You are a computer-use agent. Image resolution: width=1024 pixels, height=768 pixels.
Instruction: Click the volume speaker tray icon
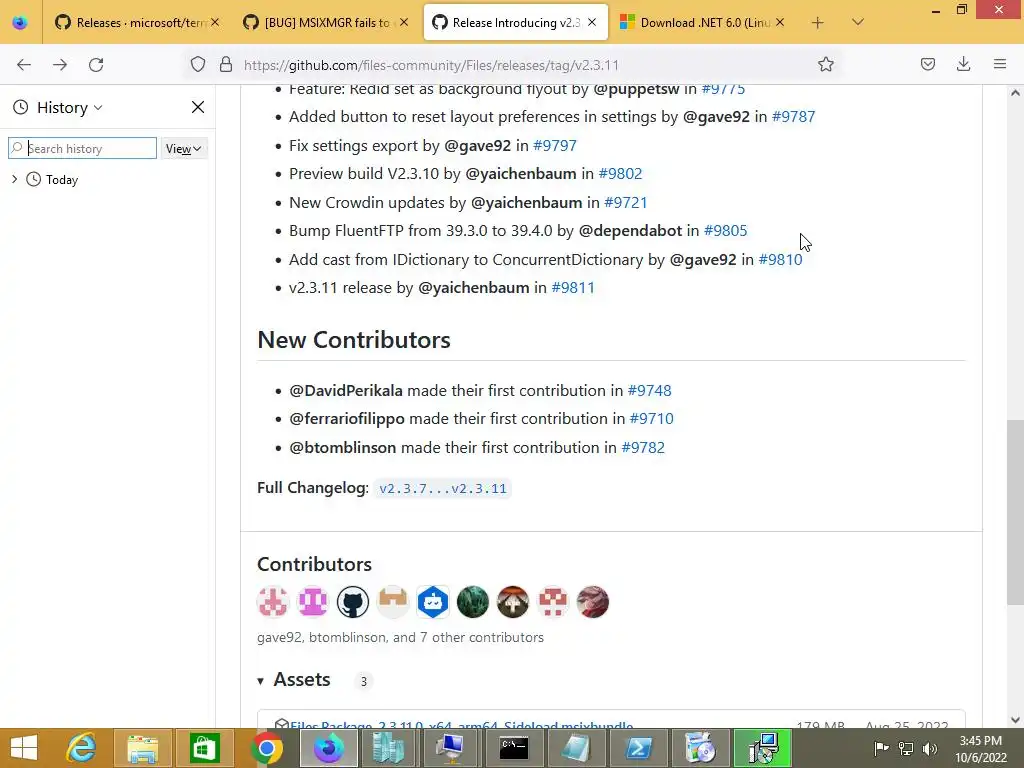930,748
